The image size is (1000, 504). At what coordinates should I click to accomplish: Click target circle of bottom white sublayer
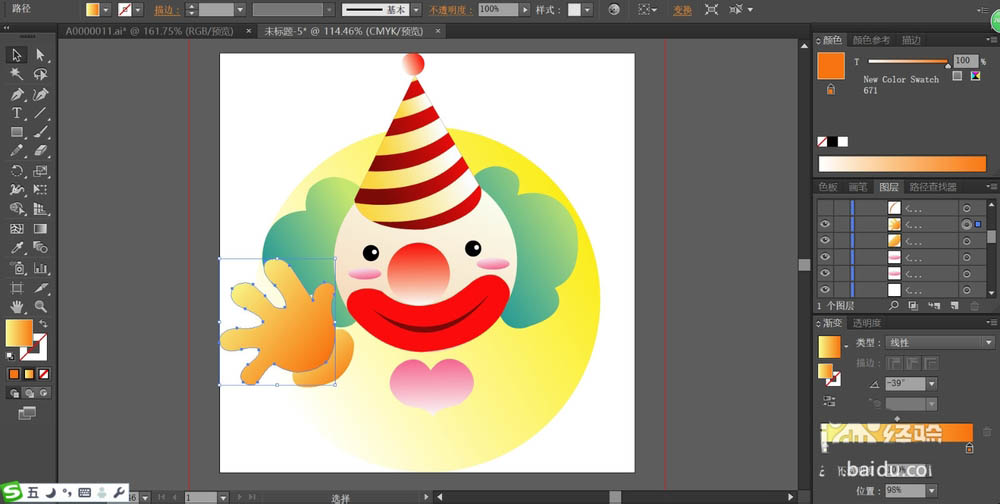coord(966,290)
